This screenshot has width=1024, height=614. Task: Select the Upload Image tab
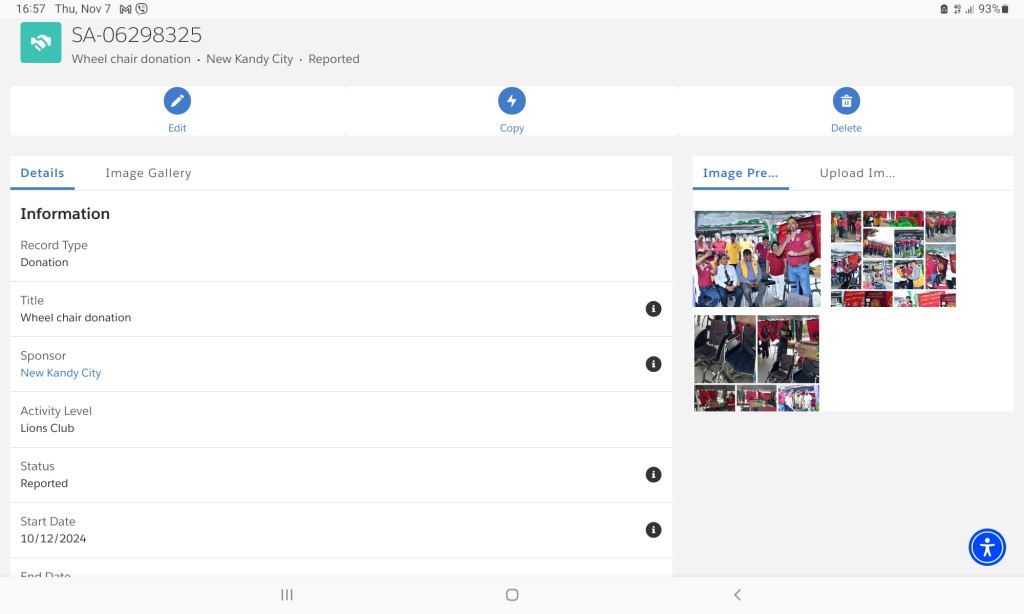pos(857,173)
